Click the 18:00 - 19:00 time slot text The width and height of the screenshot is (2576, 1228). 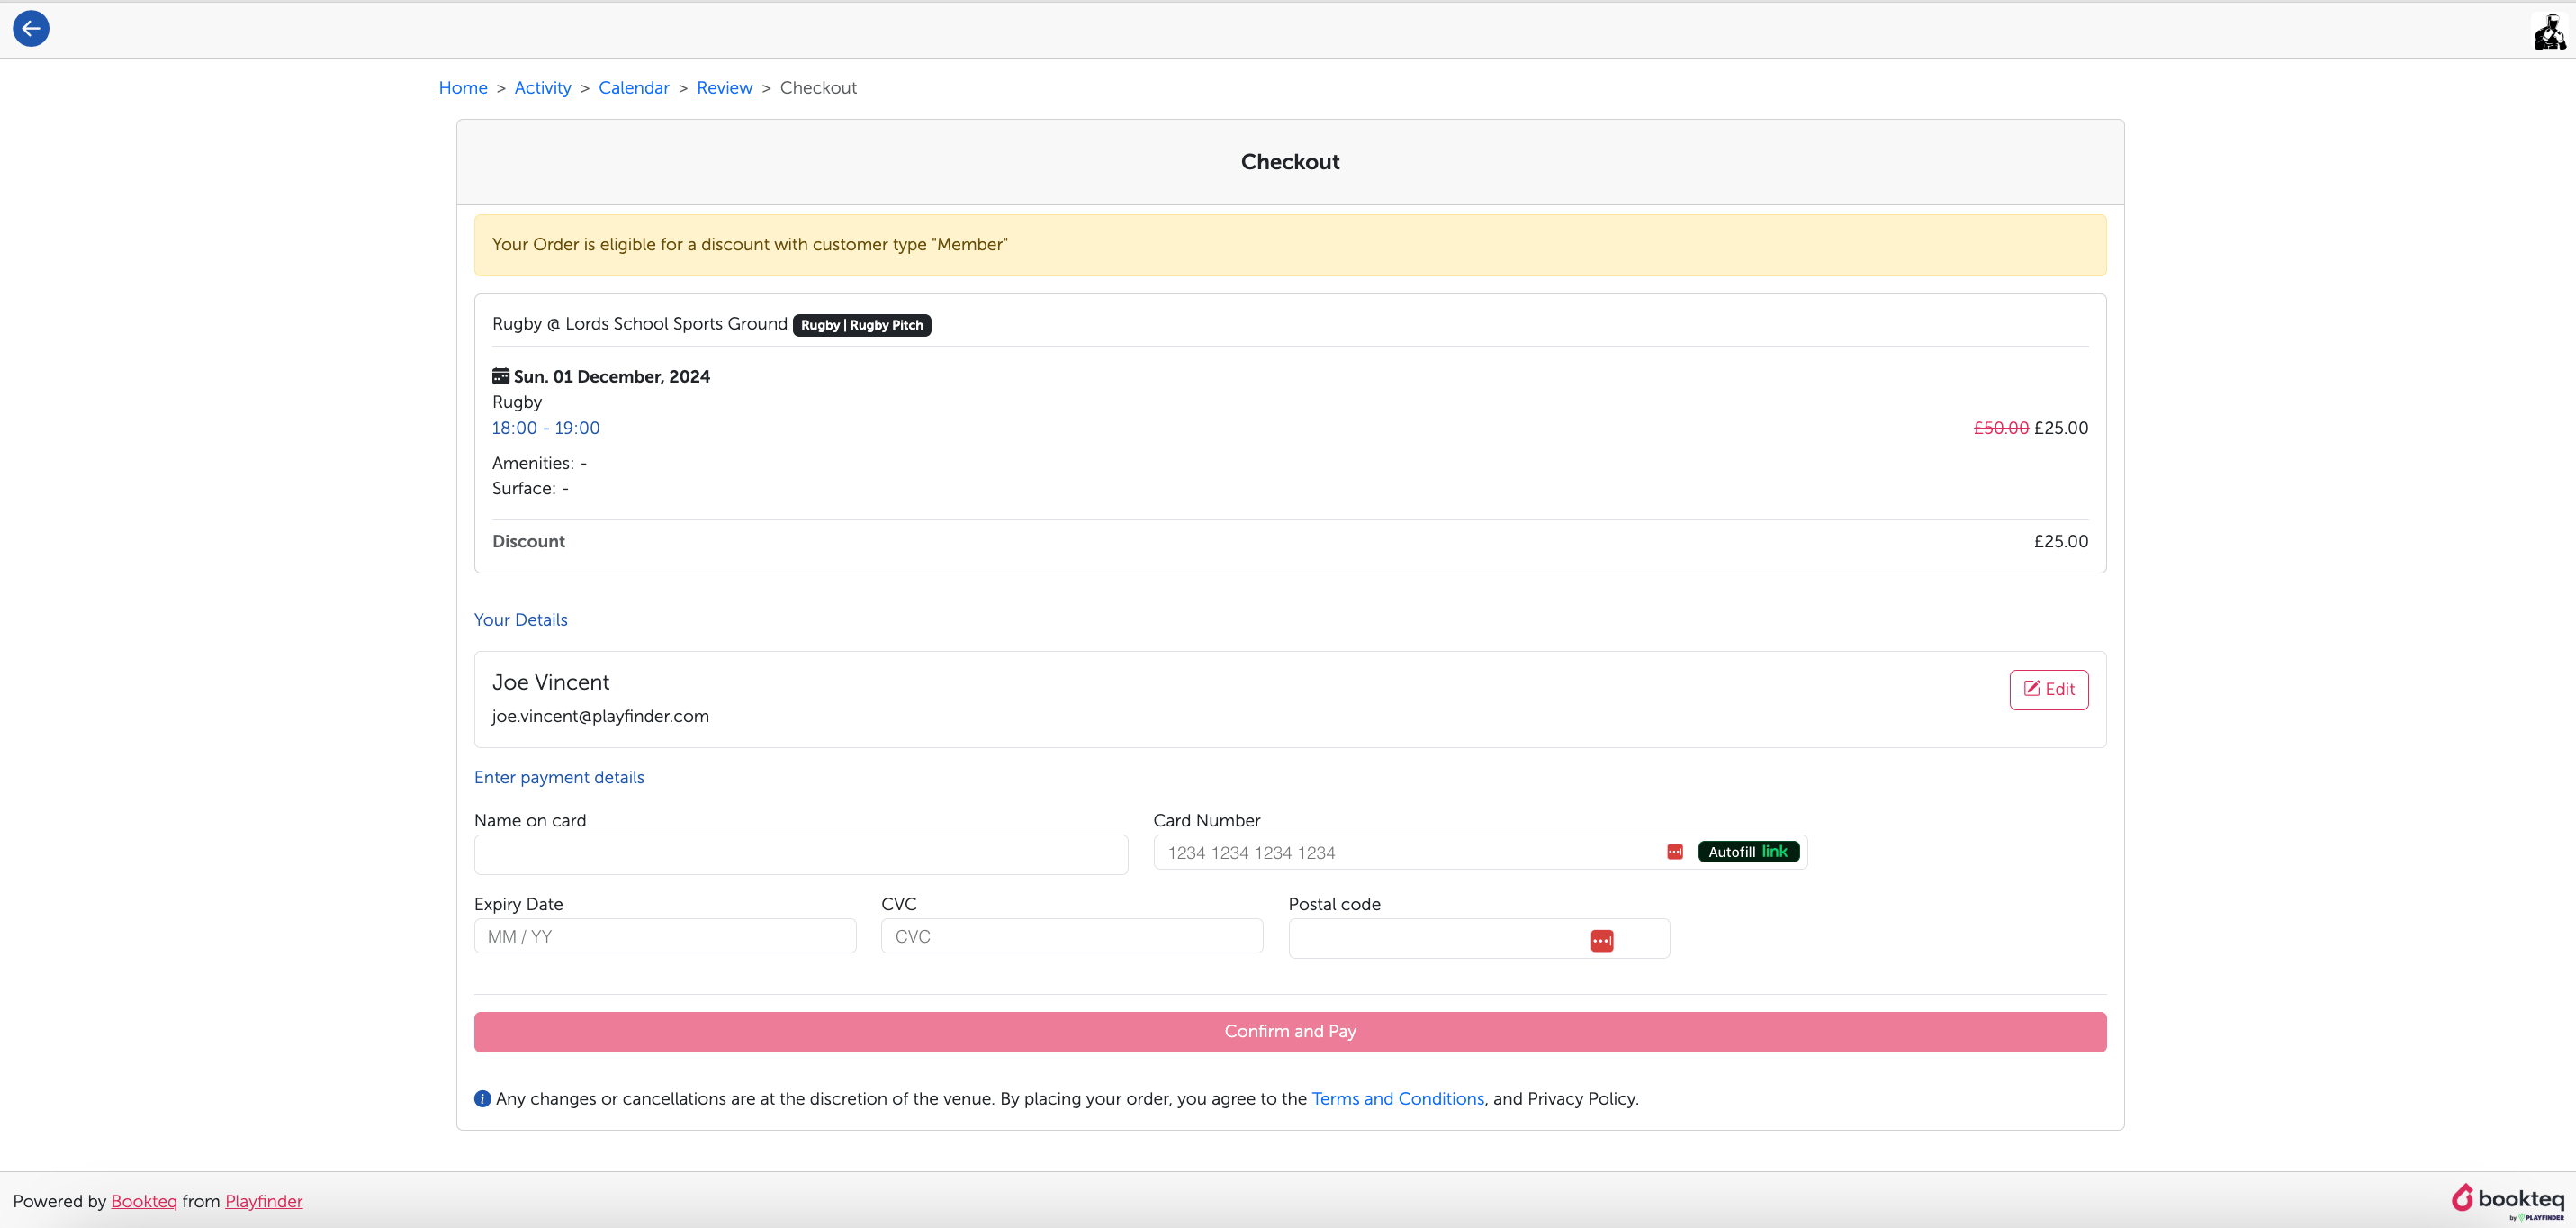pyautogui.click(x=546, y=428)
